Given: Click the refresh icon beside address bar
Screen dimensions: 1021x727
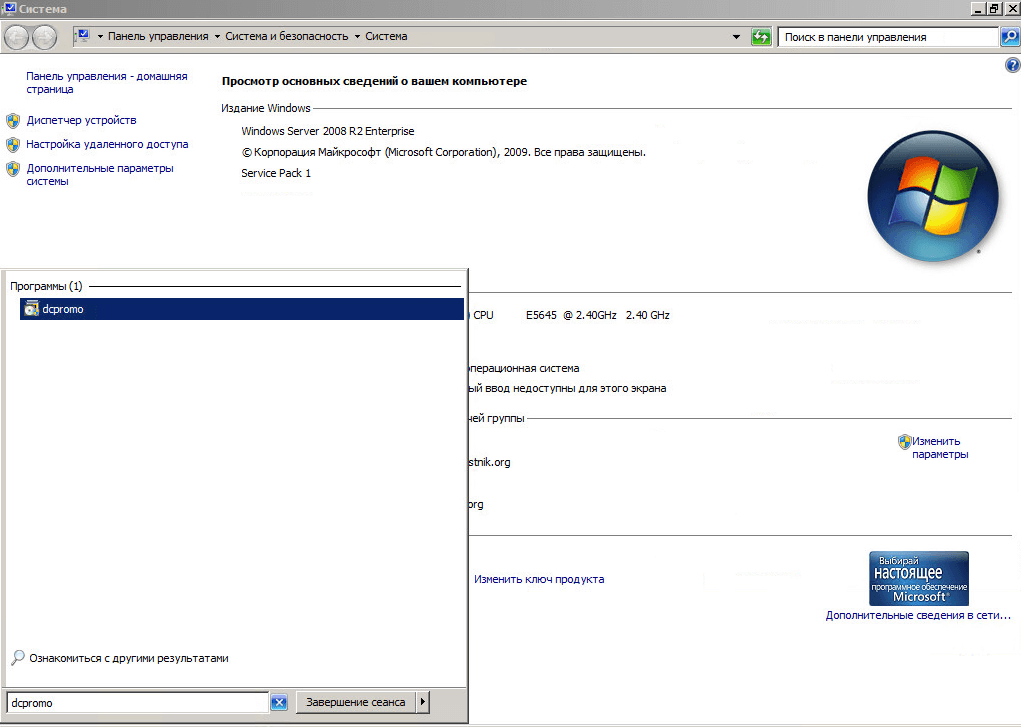Looking at the screenshot, I should pyautogui.click(x=762, y=37).
